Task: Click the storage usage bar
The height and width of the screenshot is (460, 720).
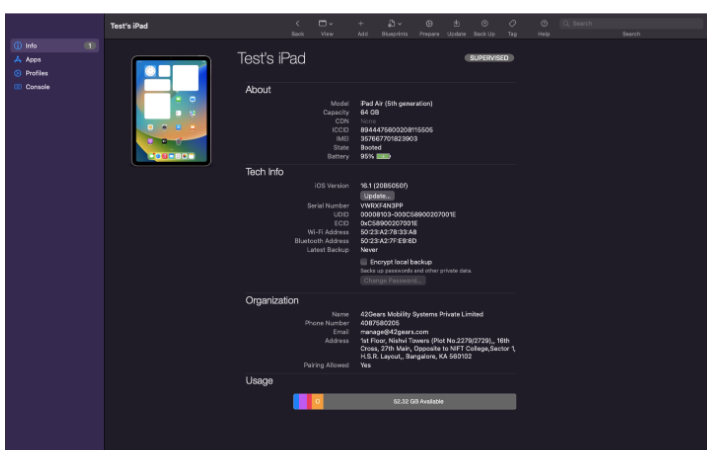Action: (405, 401)
